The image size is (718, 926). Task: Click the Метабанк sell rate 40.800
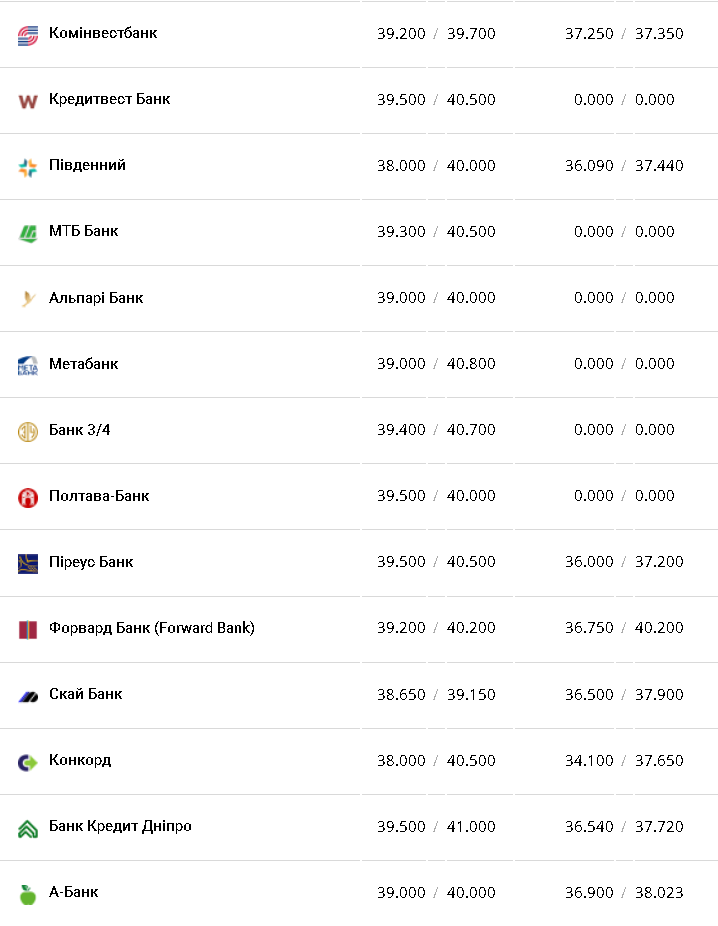(471, 364)
